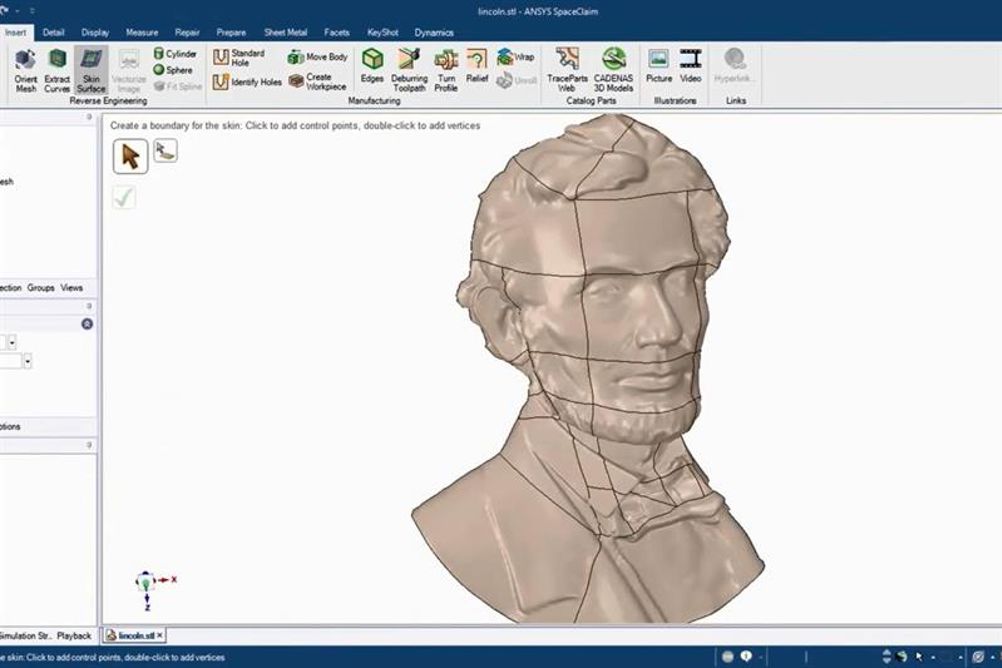Click the Vectorize Image tool
Screen dimensions: 1002x668
tap(129, 70)
